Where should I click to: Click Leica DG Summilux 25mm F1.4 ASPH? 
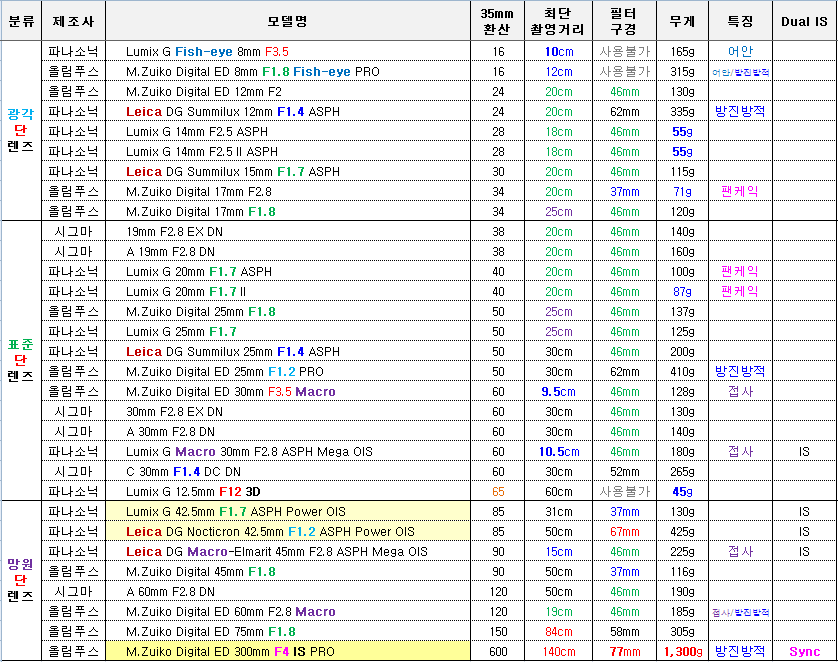pos(288,352)
